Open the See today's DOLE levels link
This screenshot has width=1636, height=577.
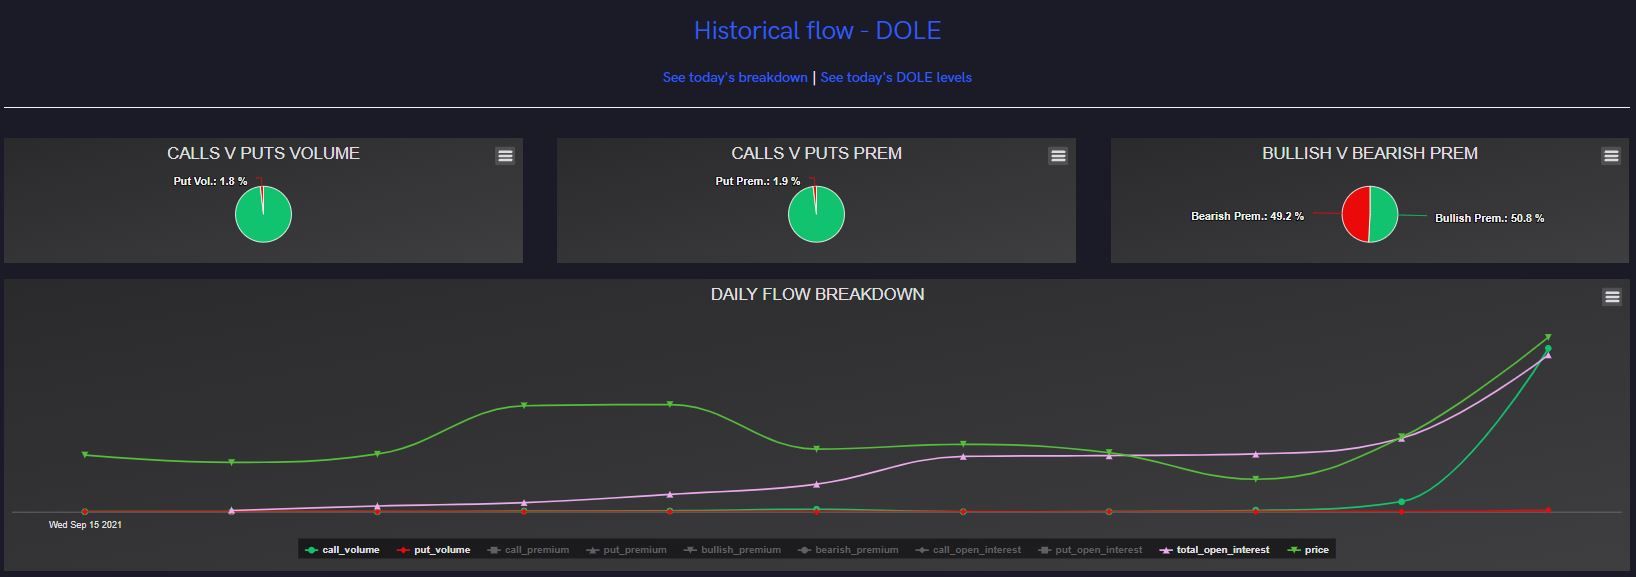(x=896, y=77)
